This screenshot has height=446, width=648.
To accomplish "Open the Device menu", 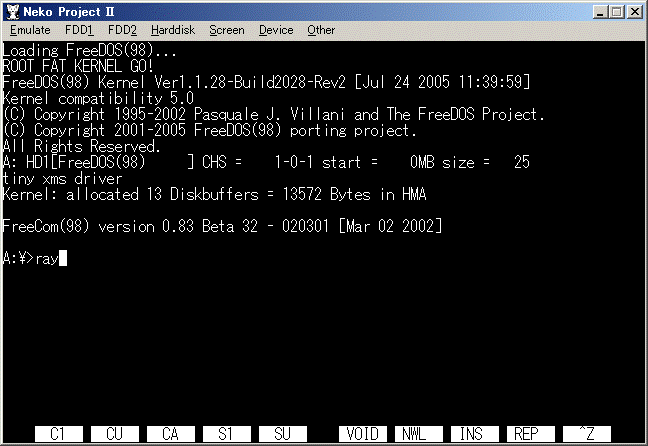I will (276, 30).
